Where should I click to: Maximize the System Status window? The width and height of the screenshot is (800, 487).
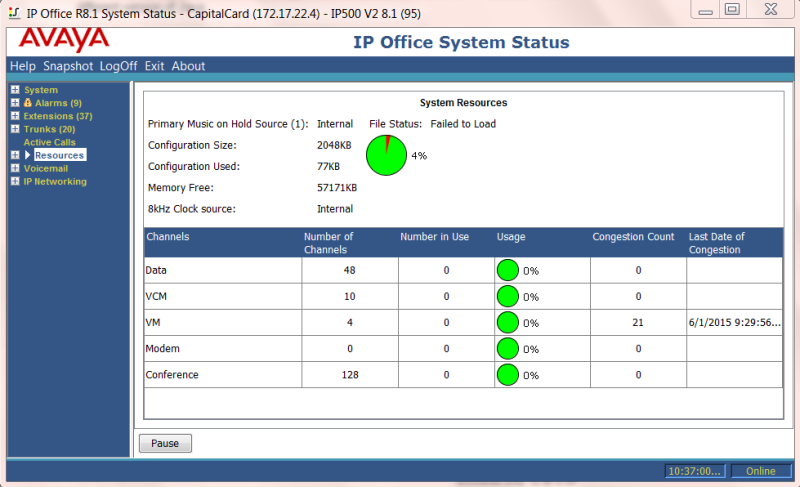[x=733, y=10]
